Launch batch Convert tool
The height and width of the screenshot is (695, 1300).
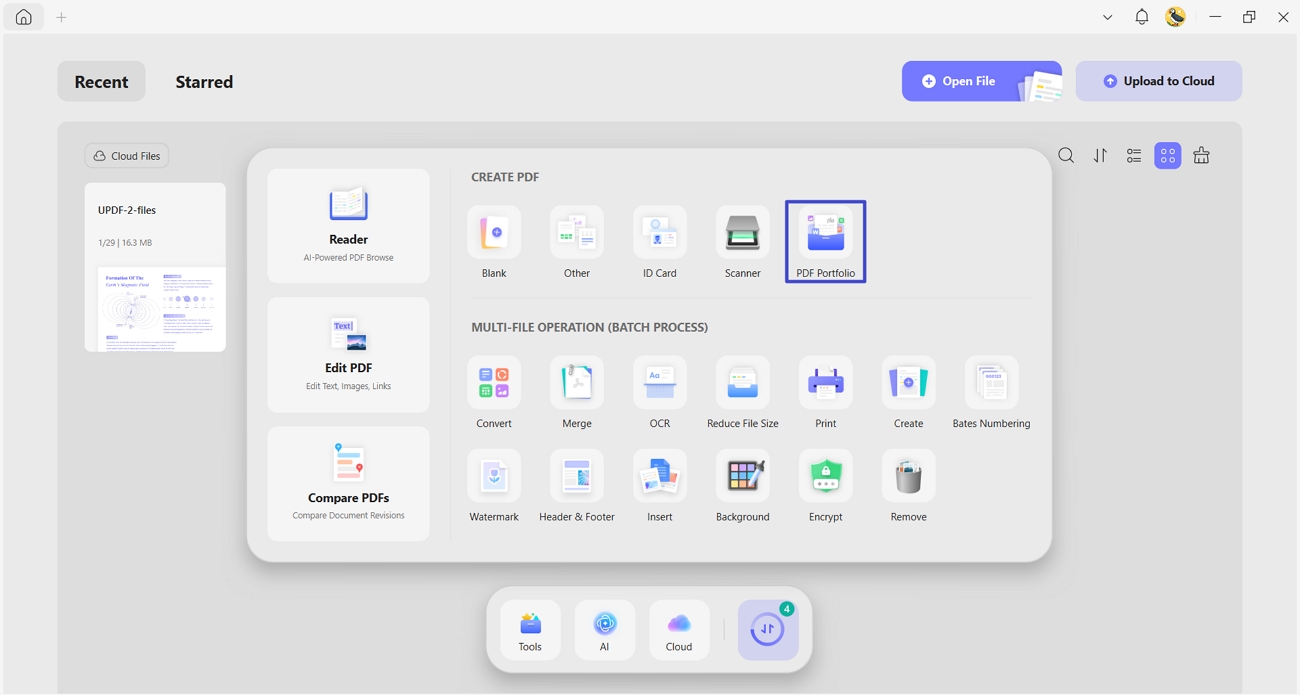494,392
